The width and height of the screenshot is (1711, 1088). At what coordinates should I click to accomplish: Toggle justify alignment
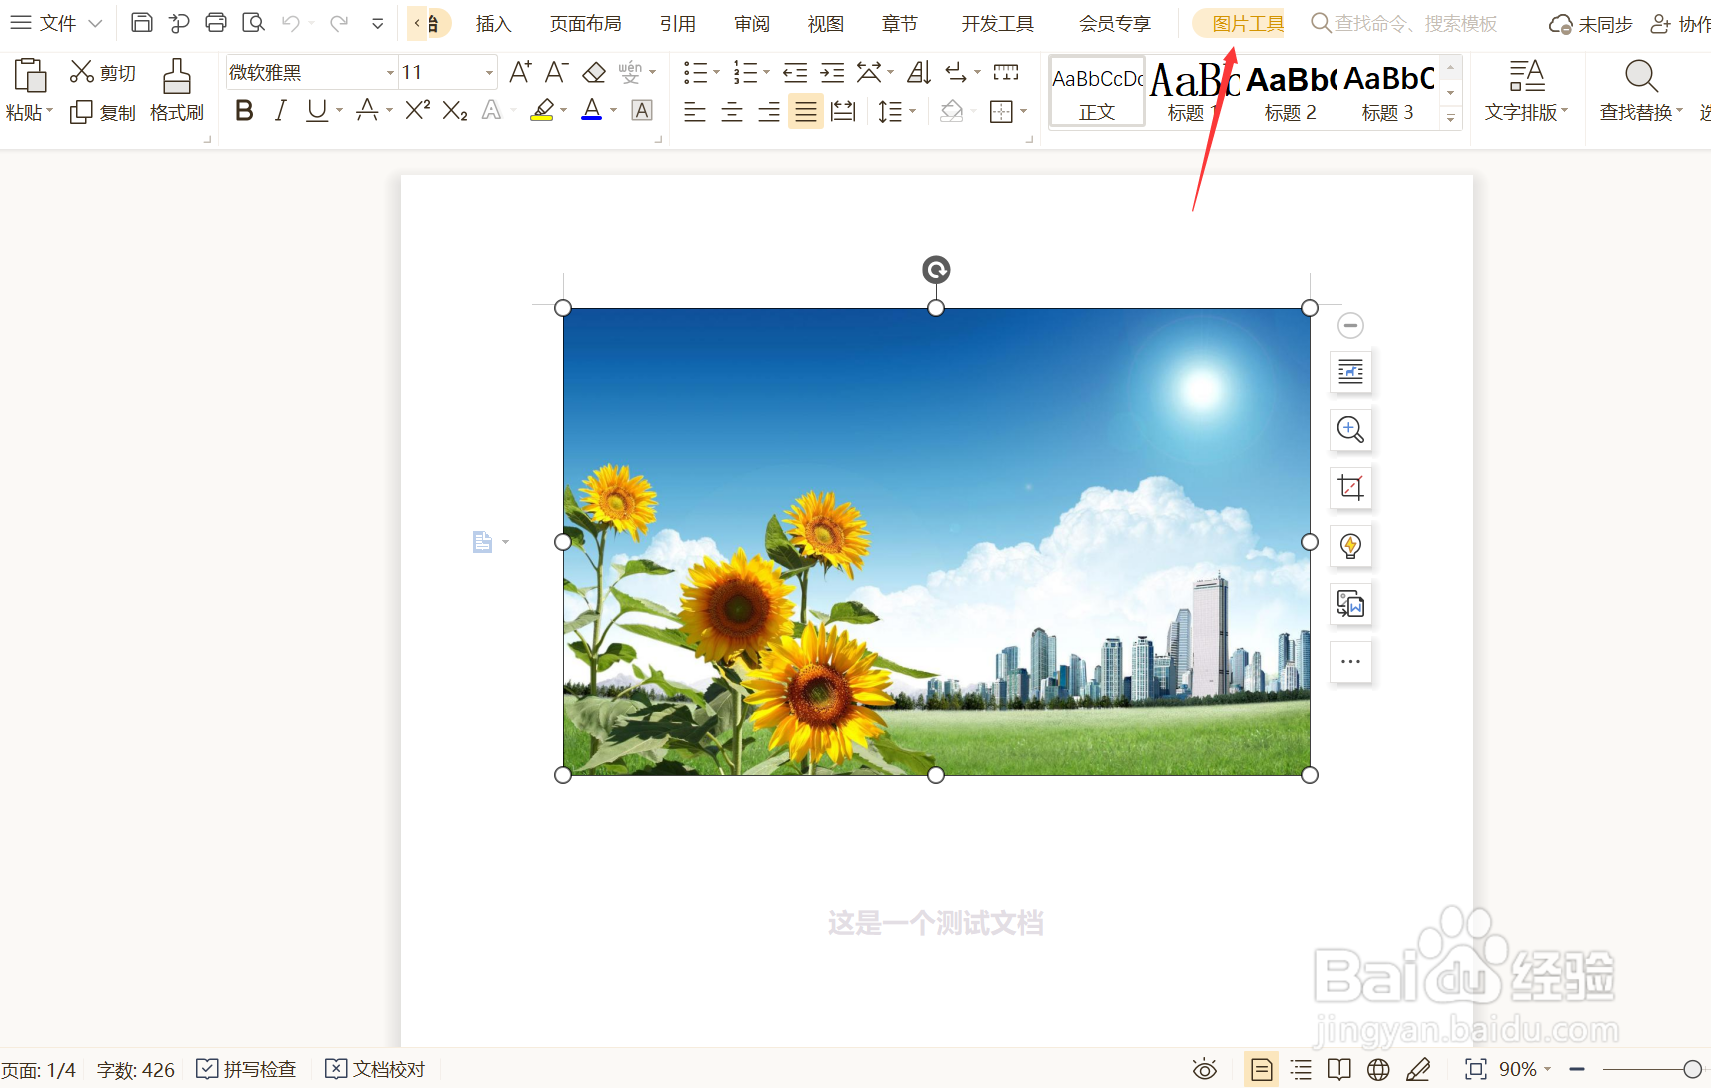[805, 112]
